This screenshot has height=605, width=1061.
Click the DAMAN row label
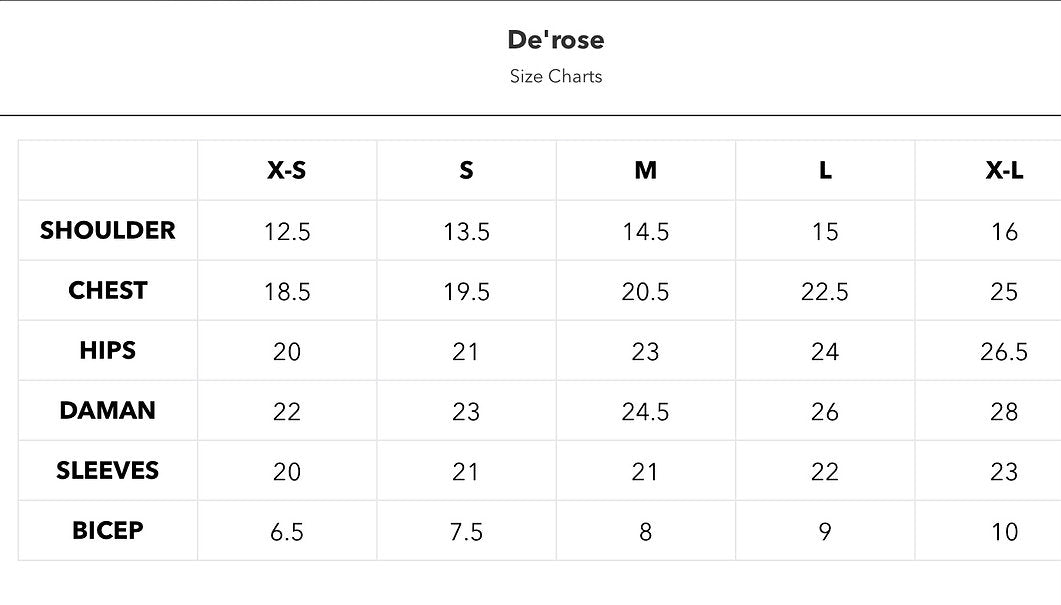pyautogui.click(x=108, y=410)
